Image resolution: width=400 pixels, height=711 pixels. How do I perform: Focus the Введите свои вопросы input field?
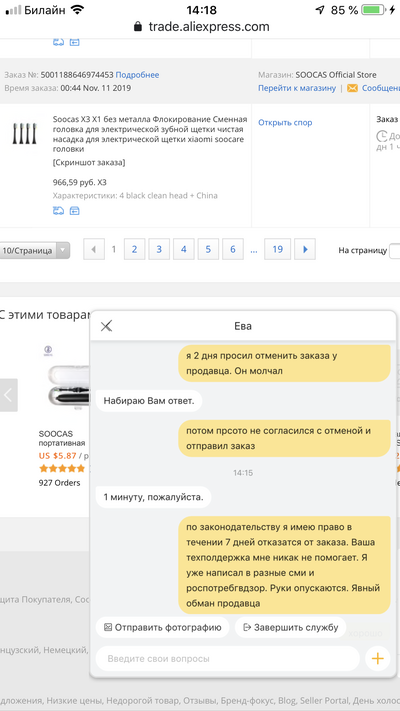coord(228,658)
